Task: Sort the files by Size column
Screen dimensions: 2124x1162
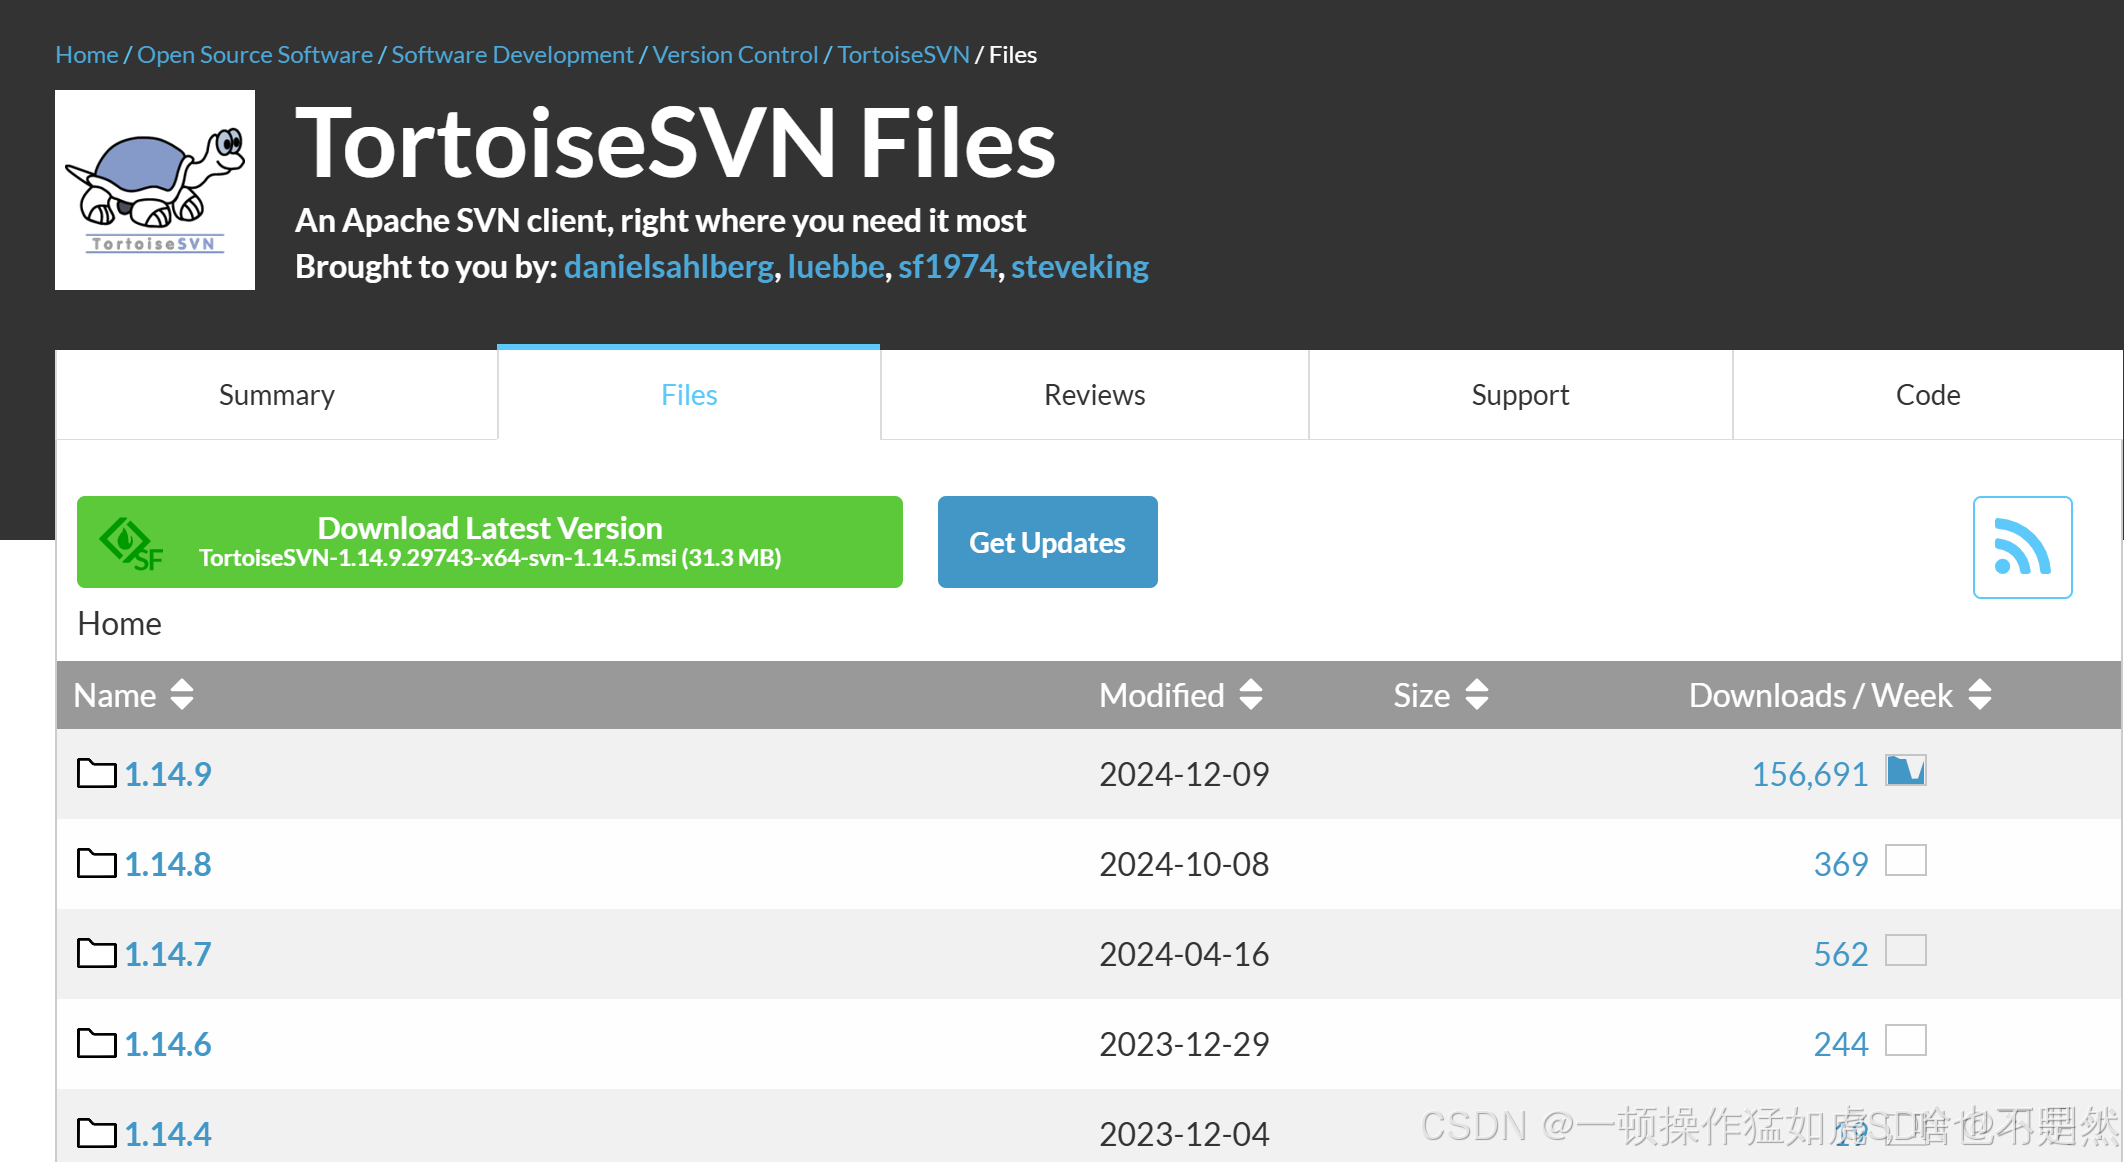Action: point(1438,695)
